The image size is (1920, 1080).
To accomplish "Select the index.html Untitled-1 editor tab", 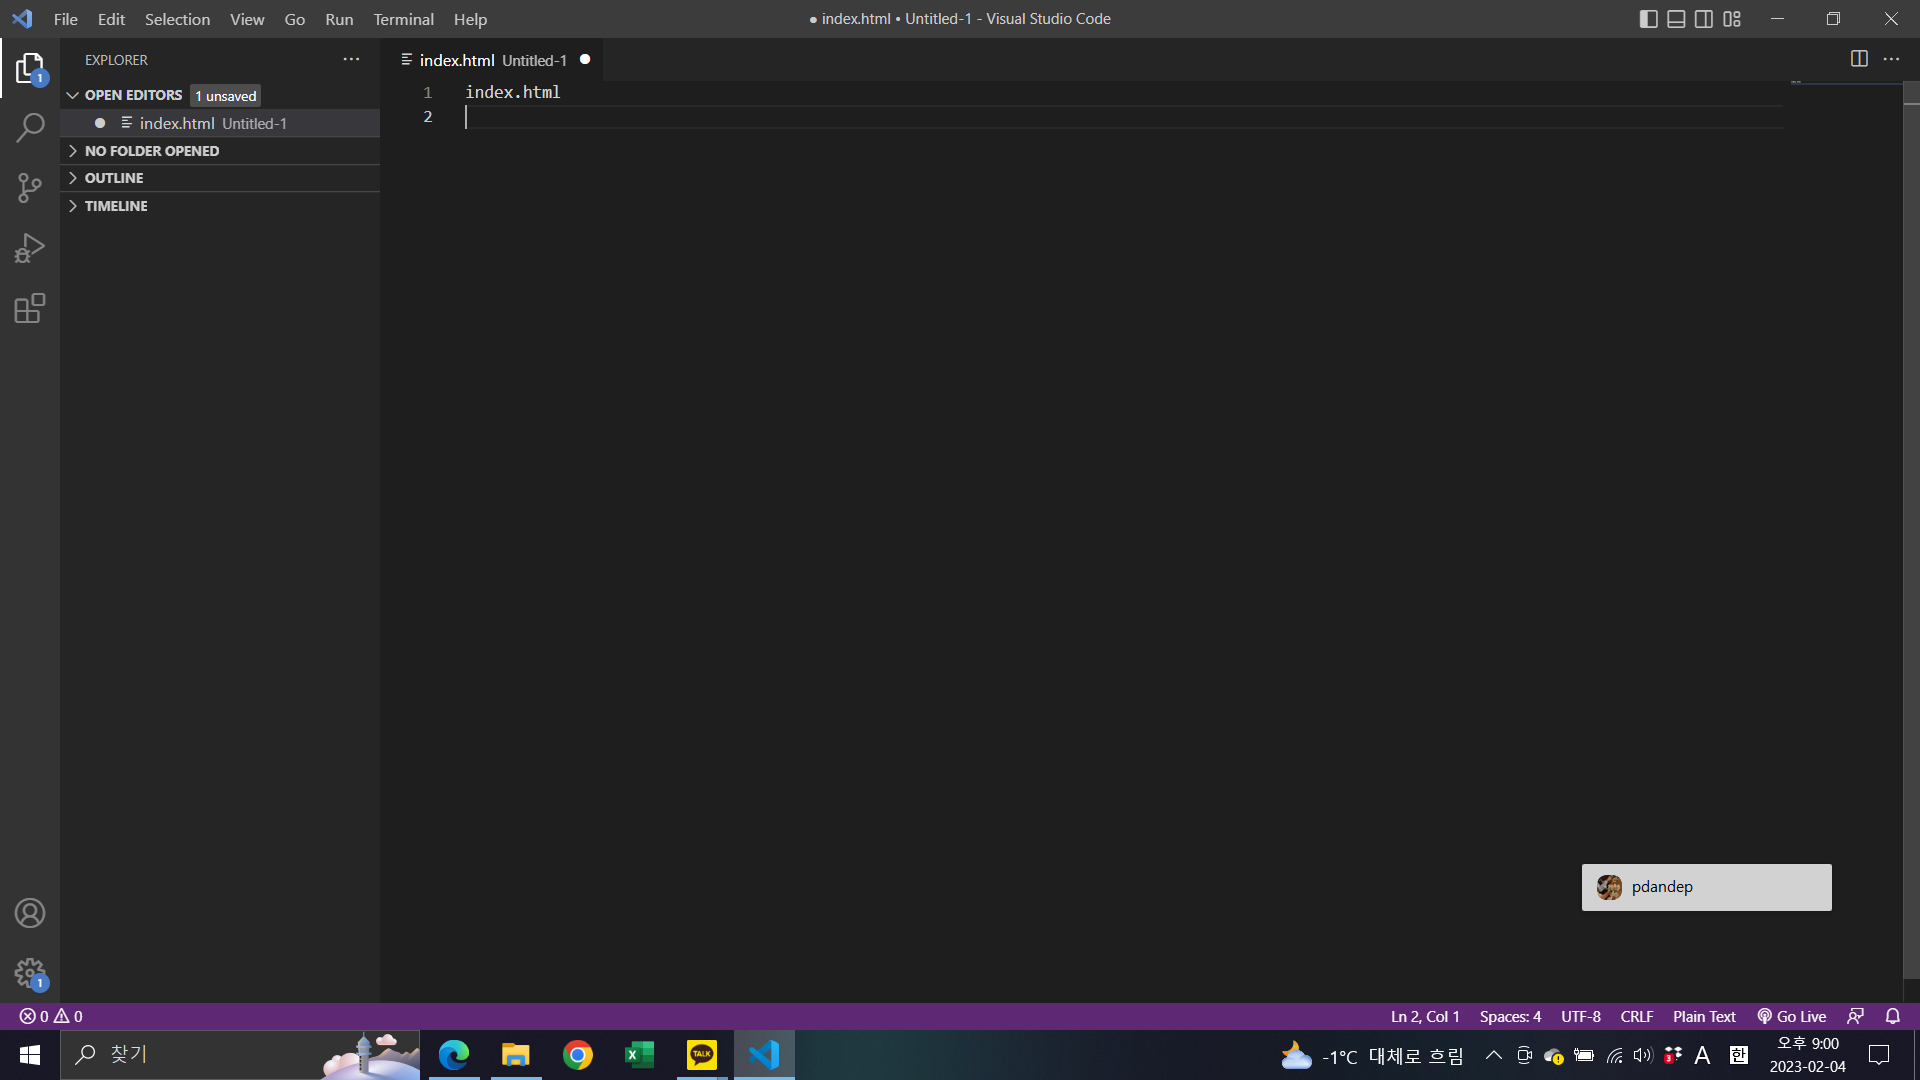I will tap(492, 60).
